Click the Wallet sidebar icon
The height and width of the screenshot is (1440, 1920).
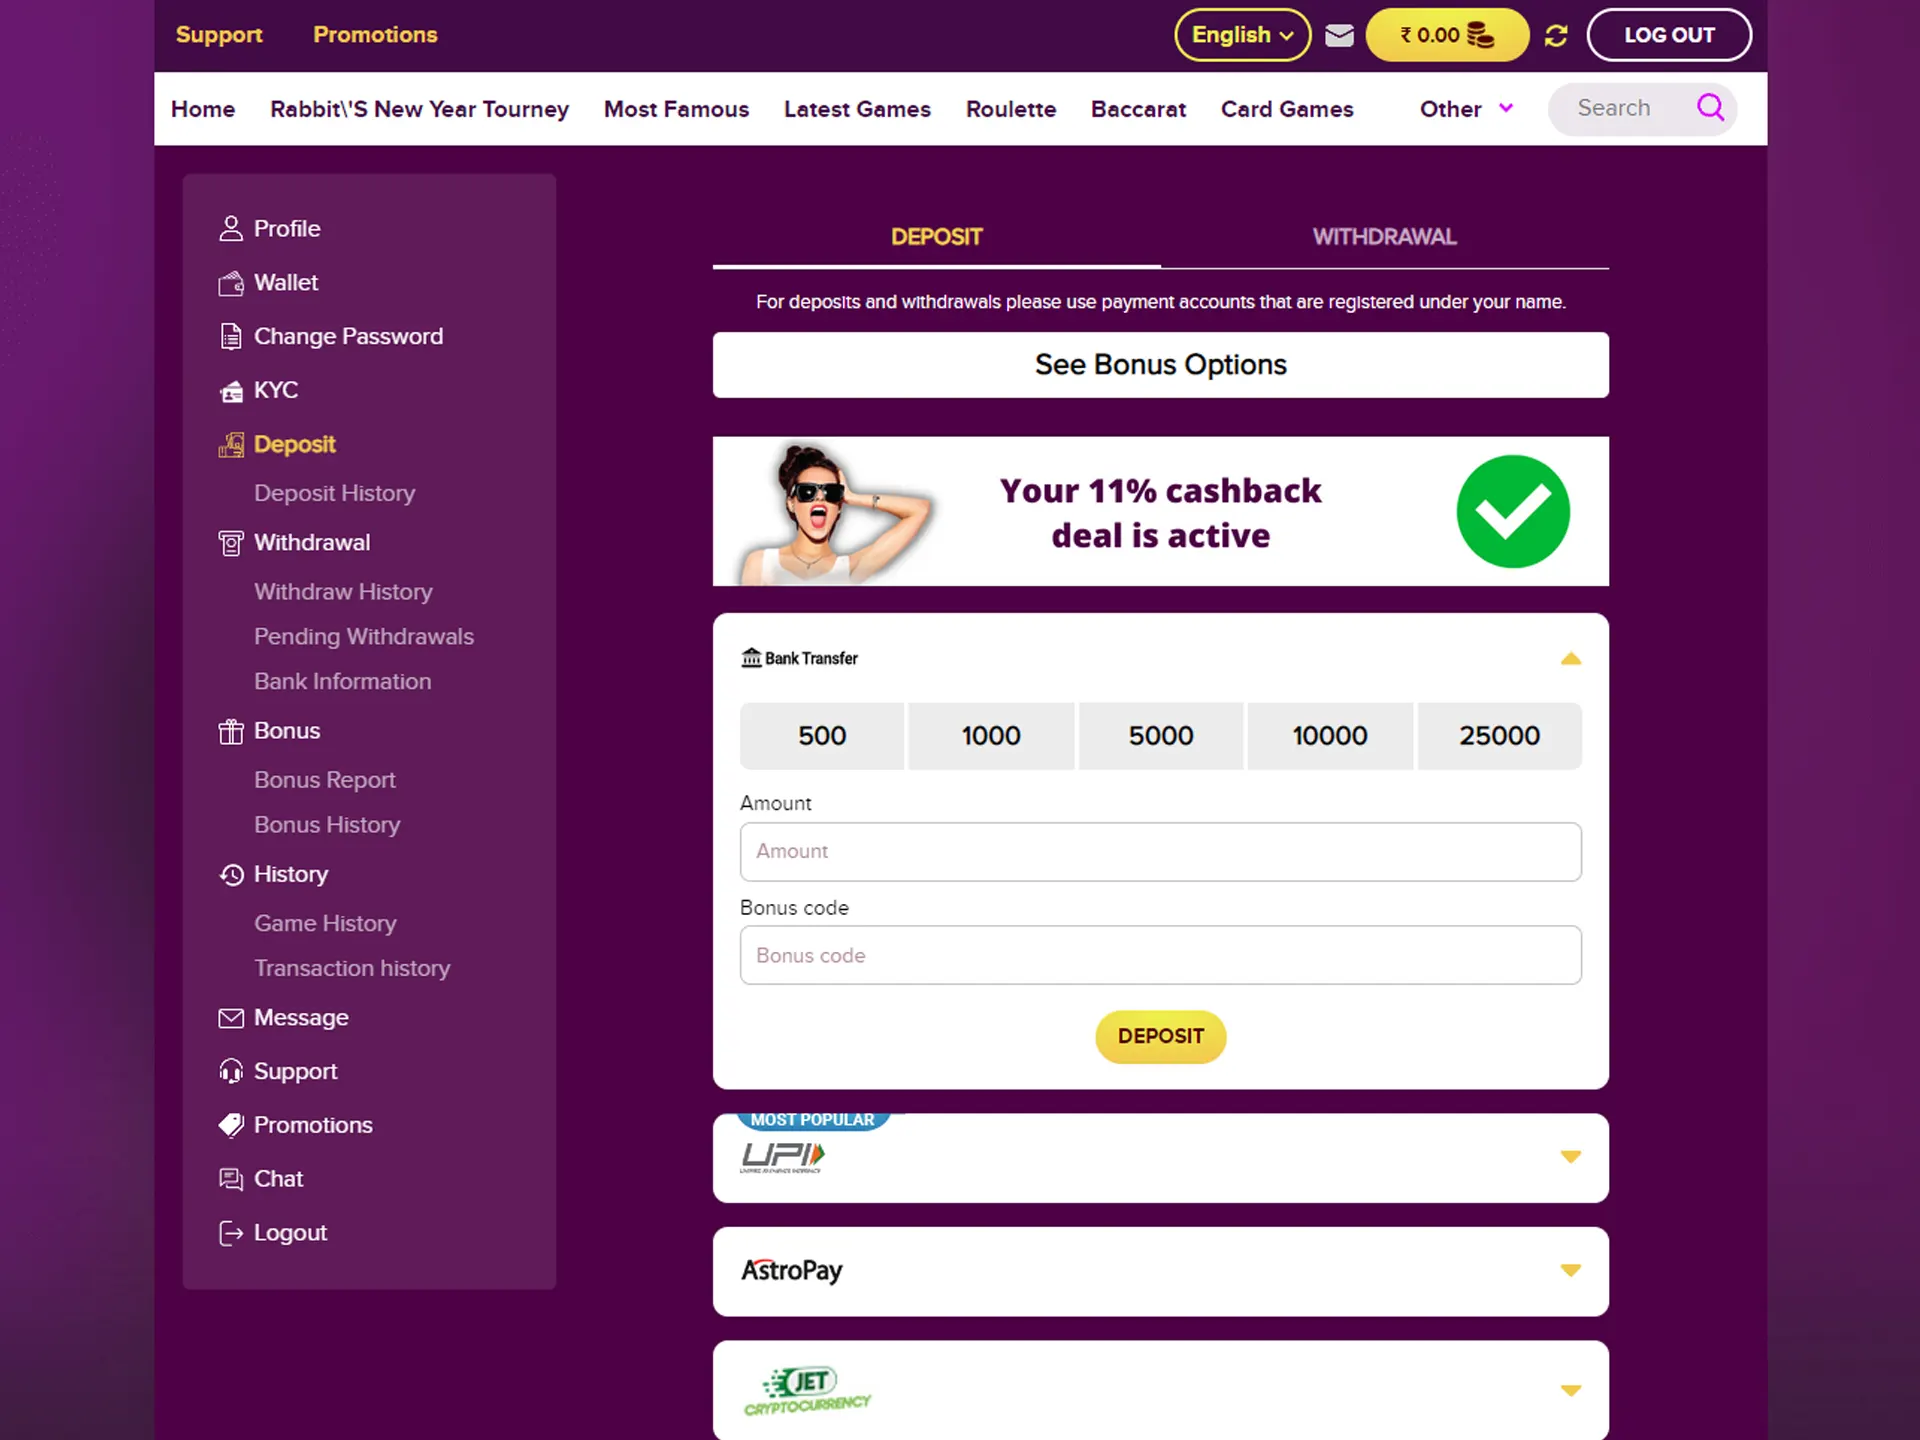[x=231, y=280]
